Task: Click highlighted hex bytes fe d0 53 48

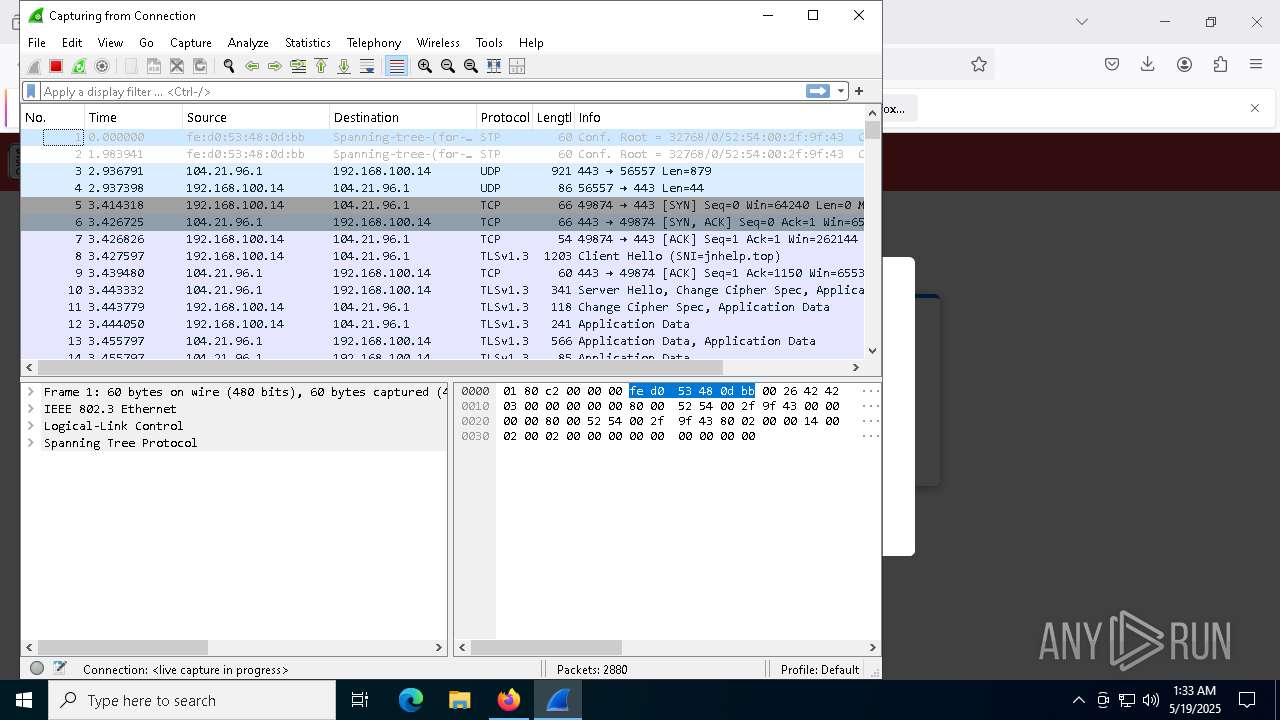Action: coord(692,391)
